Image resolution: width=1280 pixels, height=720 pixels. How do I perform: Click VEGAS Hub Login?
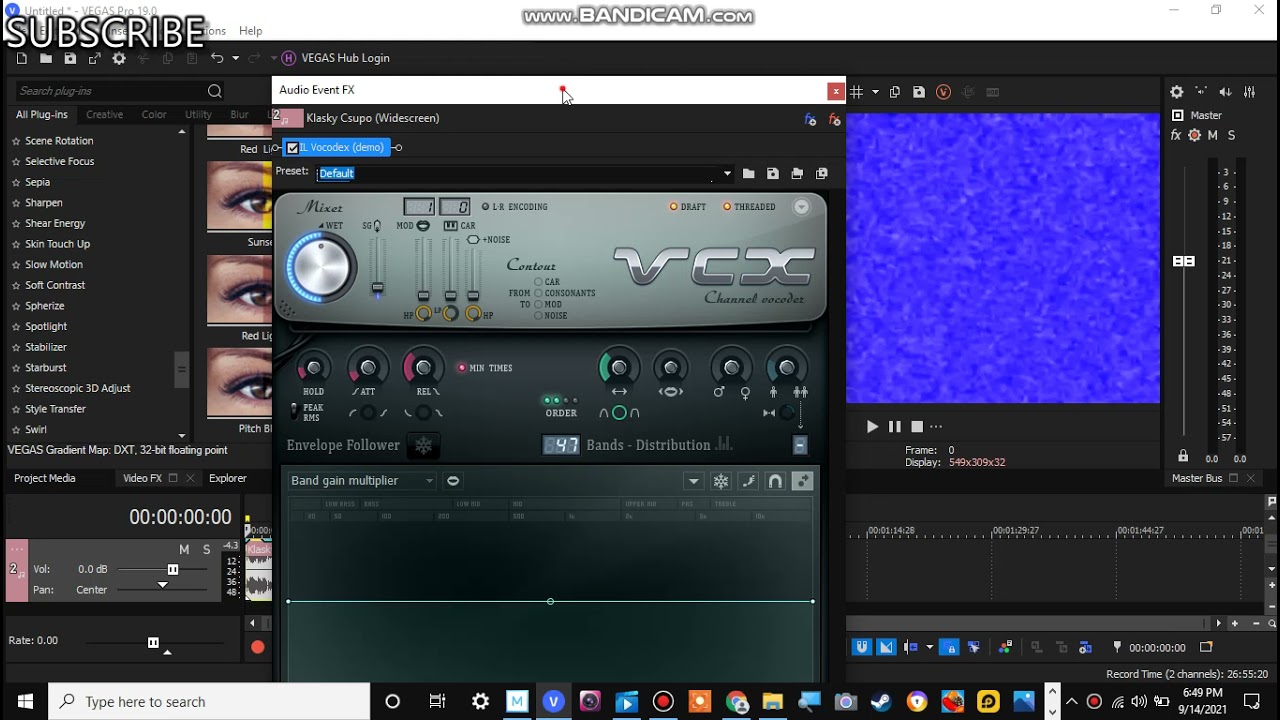345,58
